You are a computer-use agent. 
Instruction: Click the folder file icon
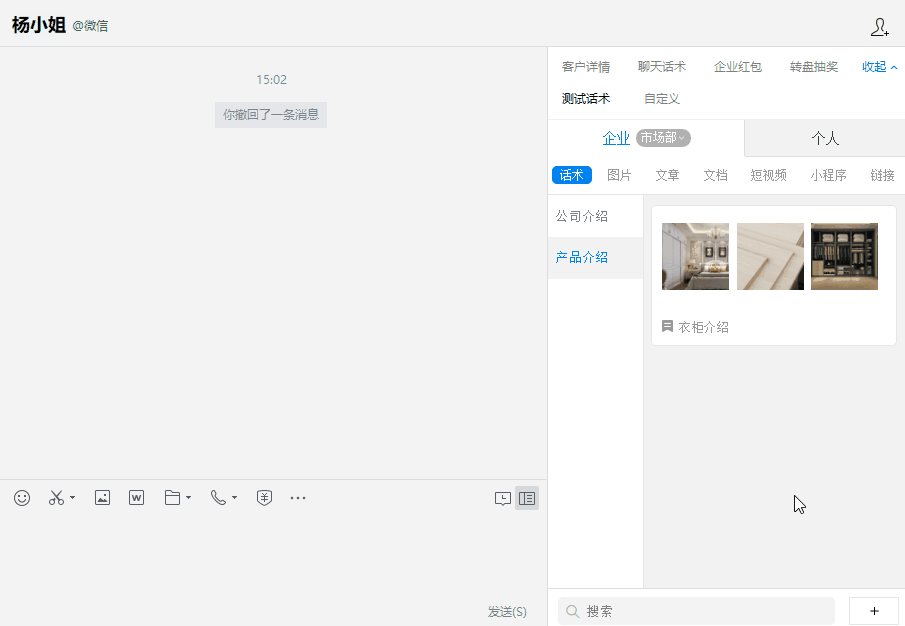[172, 497]
